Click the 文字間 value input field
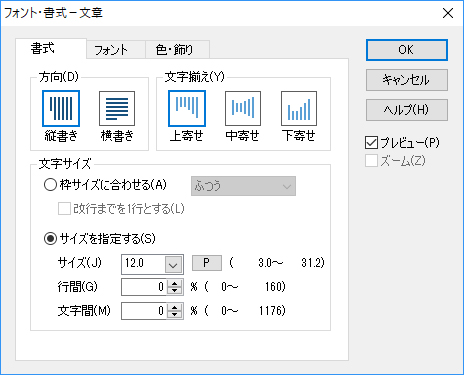 point(144,311)
